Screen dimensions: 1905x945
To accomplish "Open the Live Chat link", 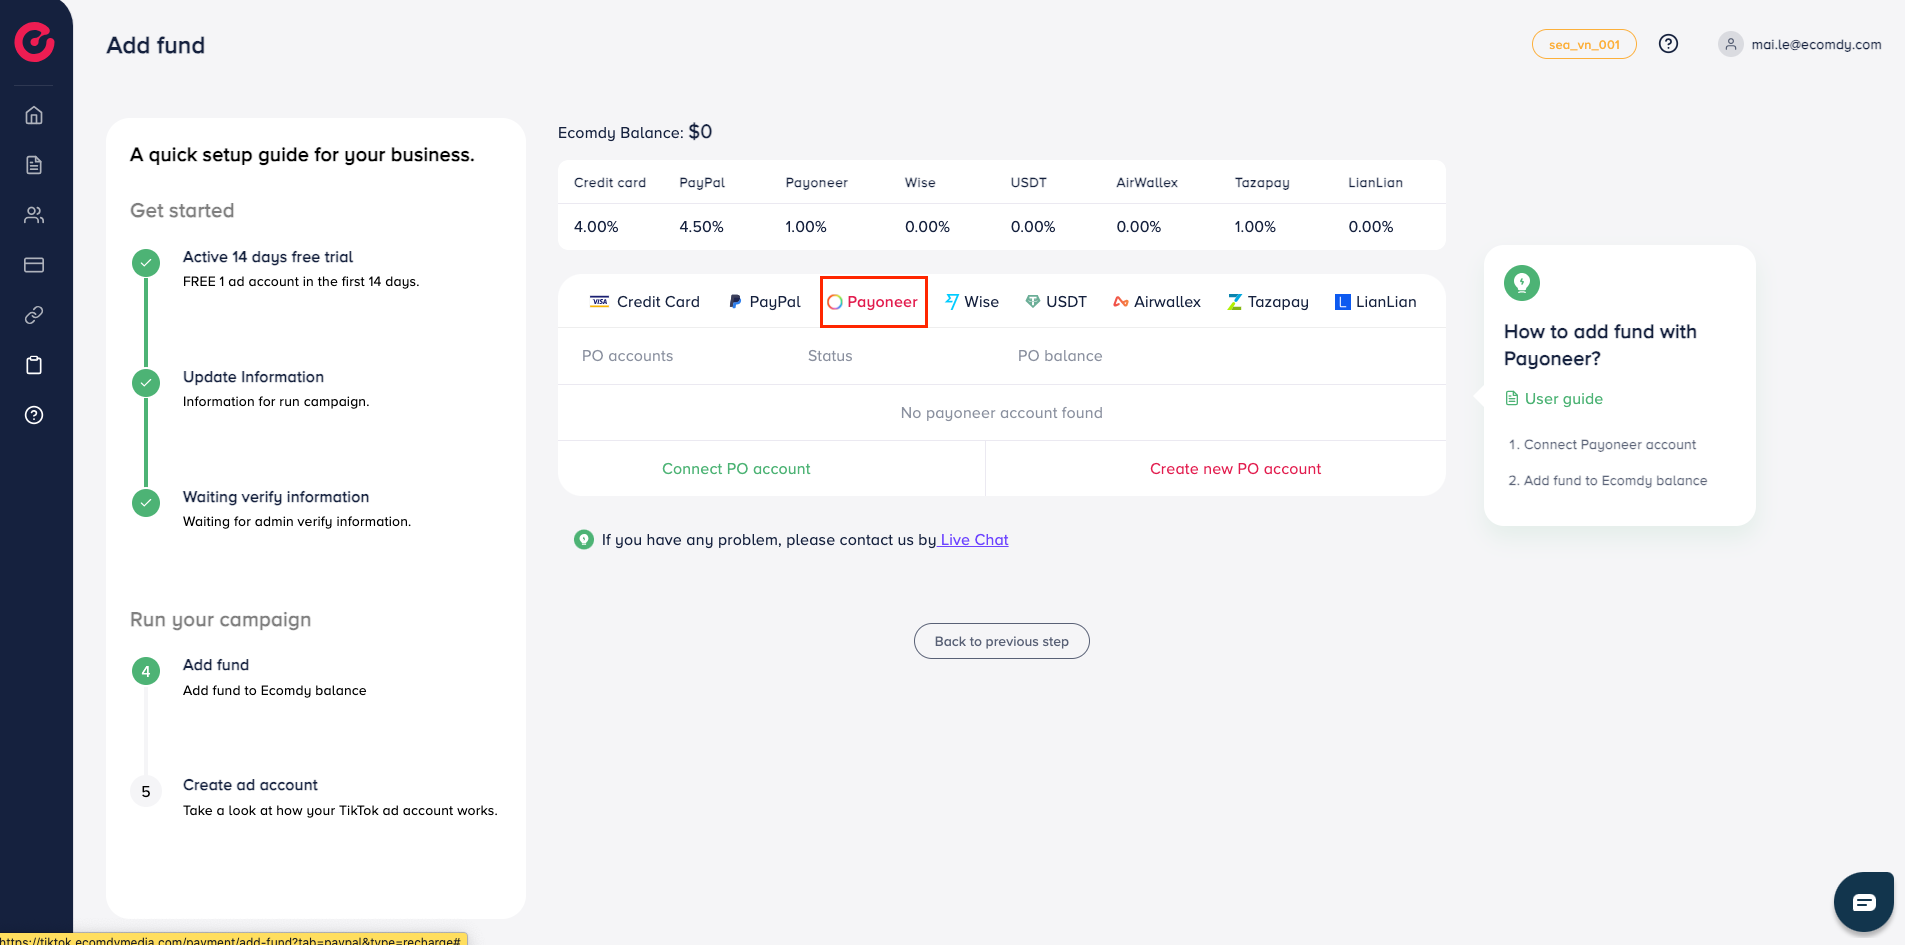I will point(974,540).
